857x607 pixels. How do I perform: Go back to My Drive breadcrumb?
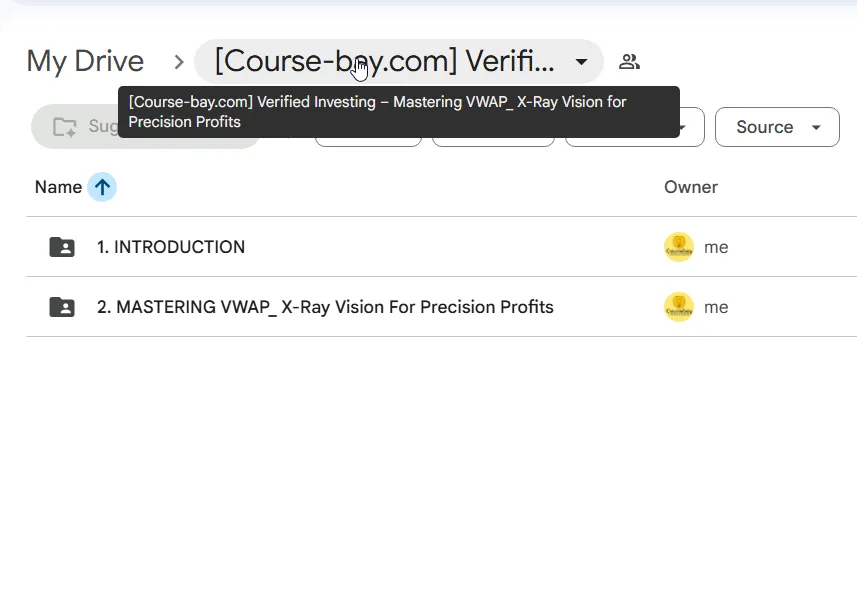tap(85, 61)
